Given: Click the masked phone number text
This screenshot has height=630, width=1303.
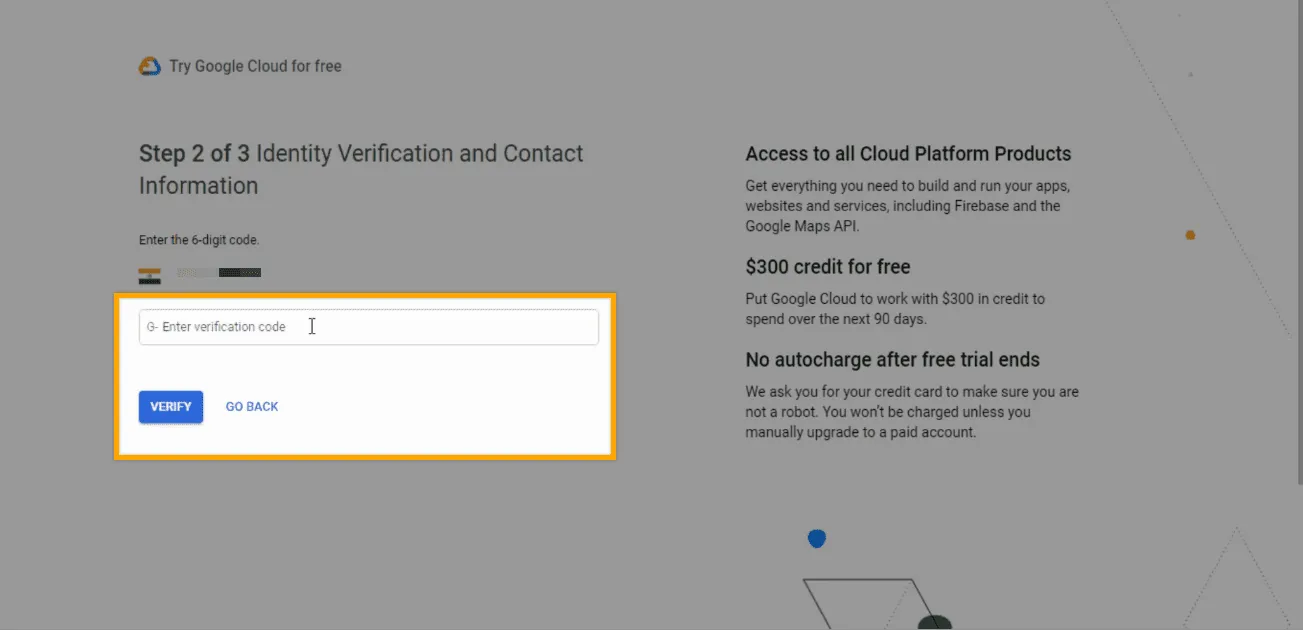Looking at the screenshot, I should pos(219,273).
